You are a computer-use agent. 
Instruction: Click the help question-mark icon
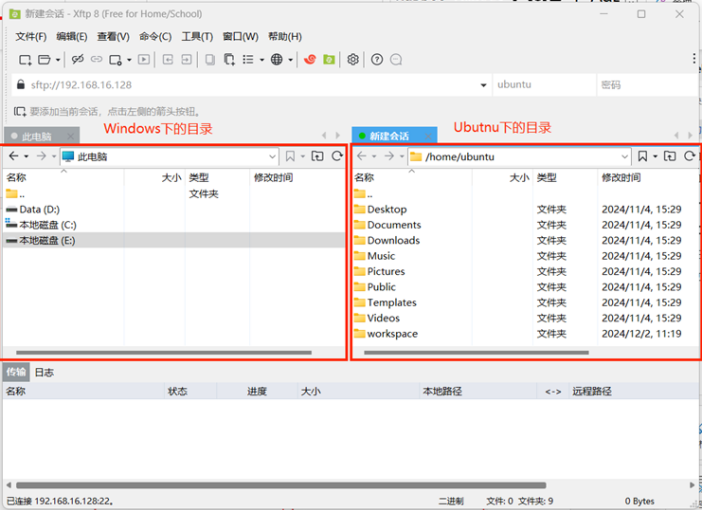click(x=377, y=59)
